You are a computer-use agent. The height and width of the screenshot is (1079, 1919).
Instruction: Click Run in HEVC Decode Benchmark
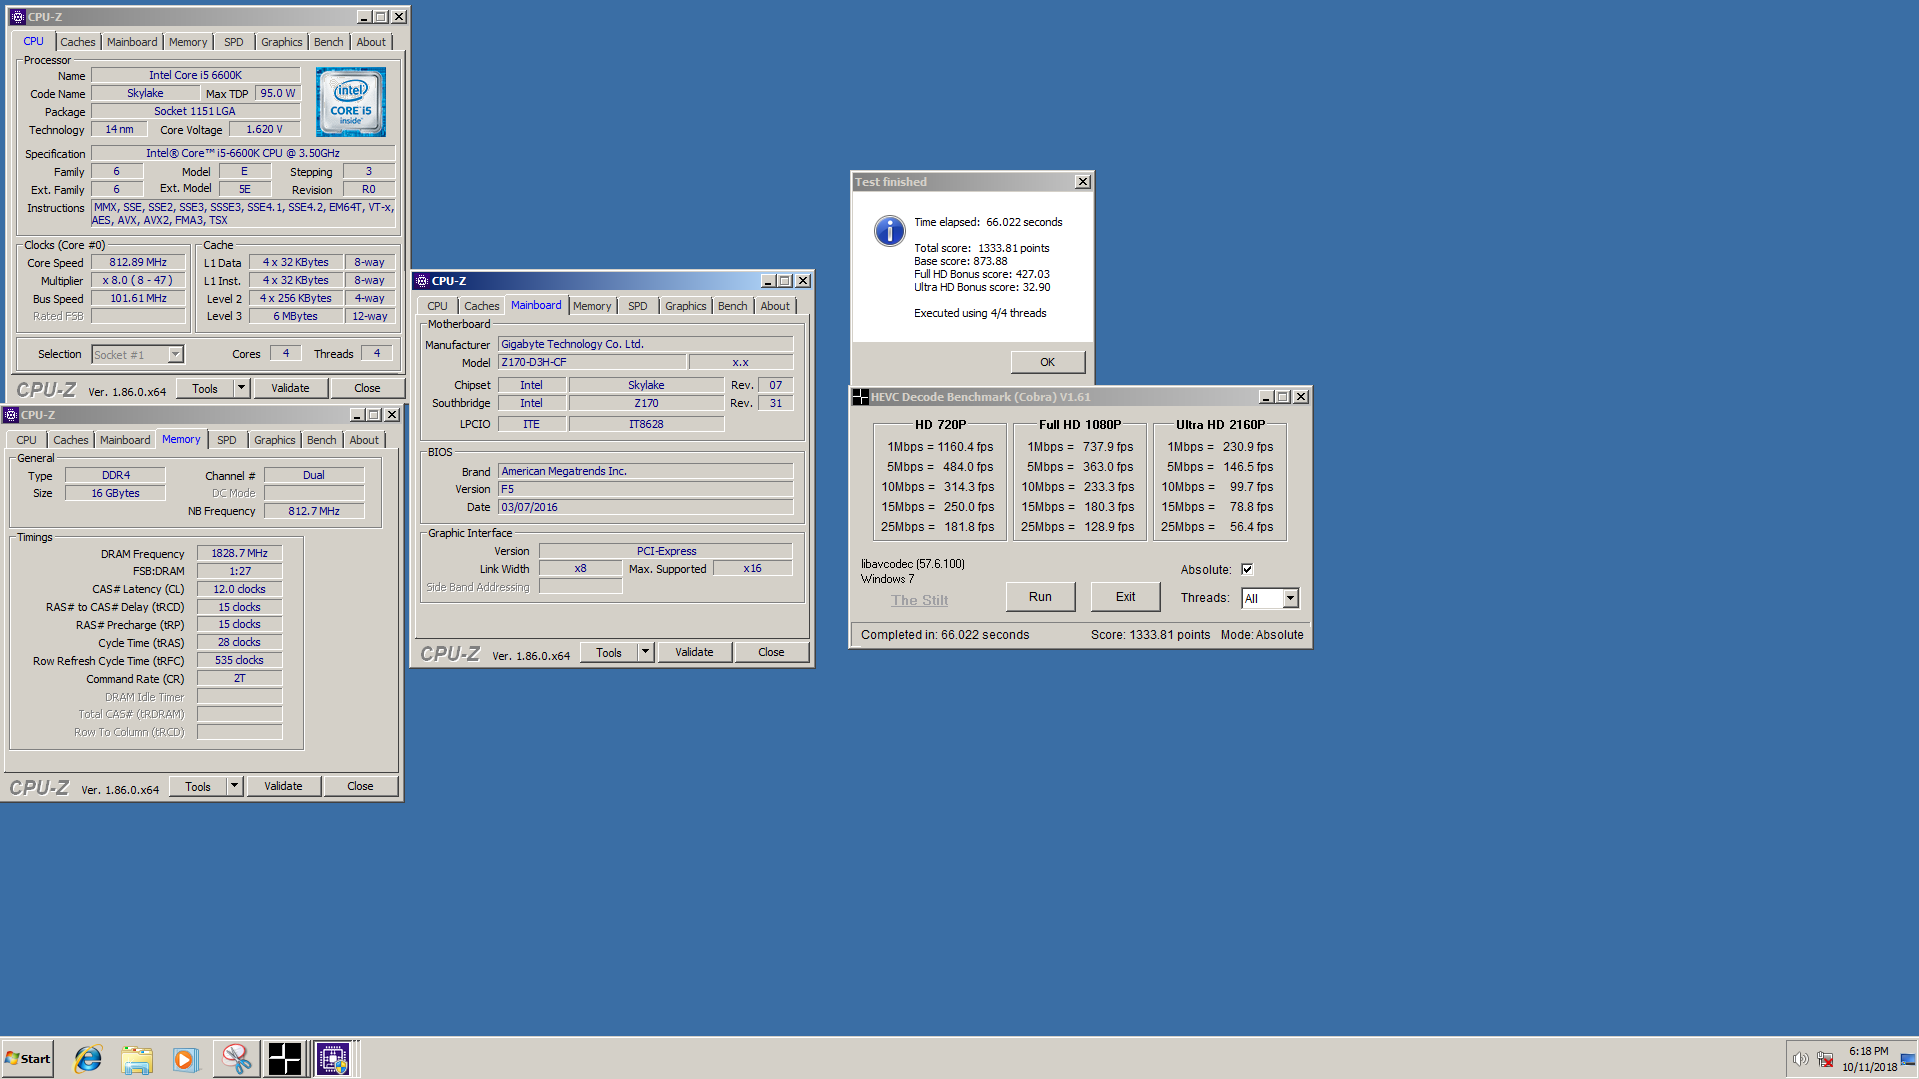pos(1040,597)
